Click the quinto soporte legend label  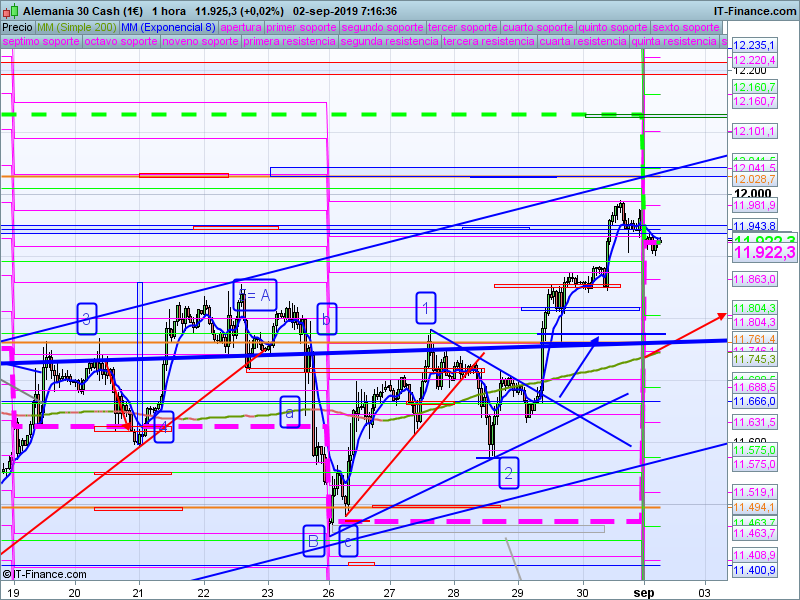click(x=613, y=27)
